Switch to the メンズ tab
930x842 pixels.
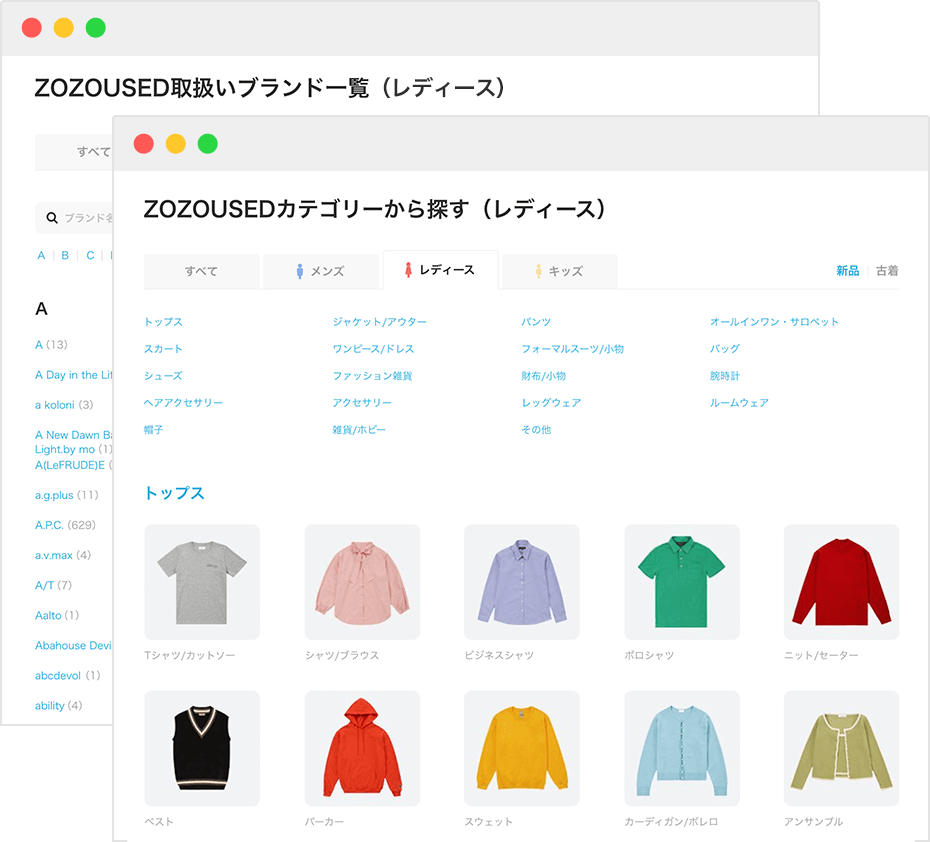[320, 271]
